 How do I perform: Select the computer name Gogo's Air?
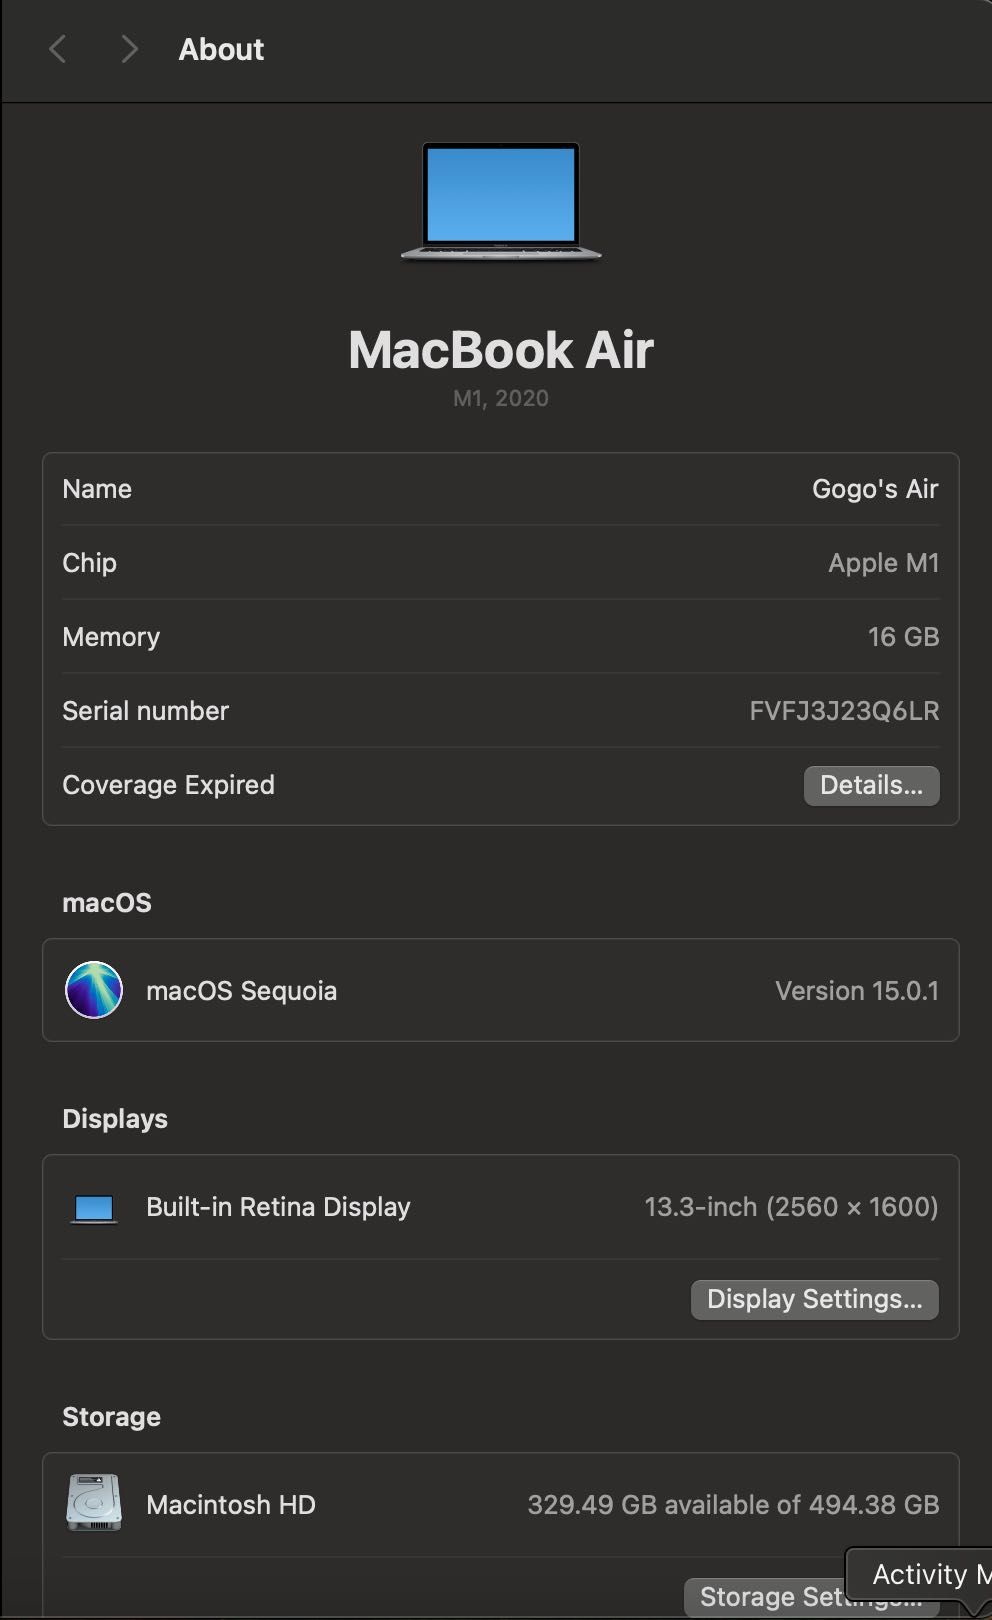(x=875, y=489)
